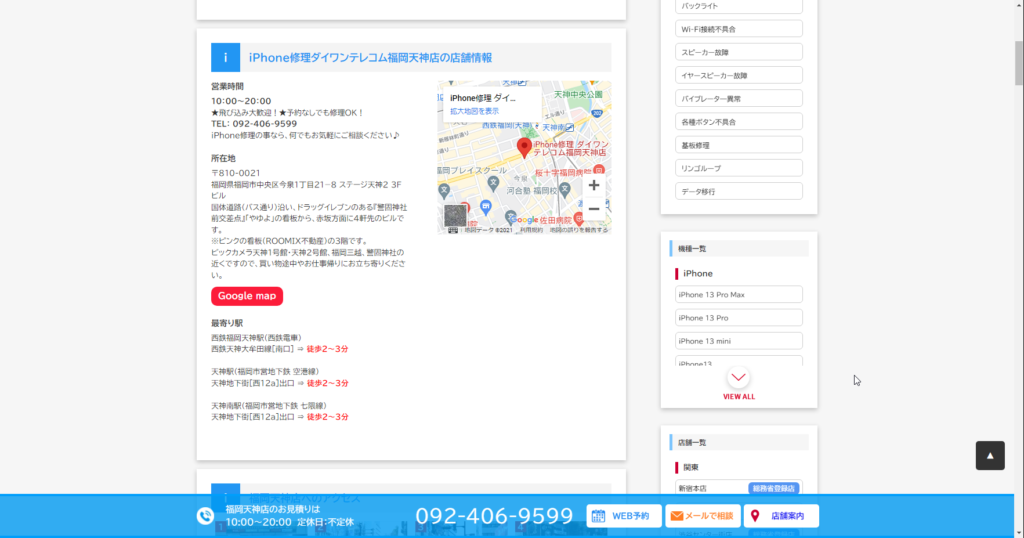Open データ移行 in the sidebar

[x=739, y=191]
